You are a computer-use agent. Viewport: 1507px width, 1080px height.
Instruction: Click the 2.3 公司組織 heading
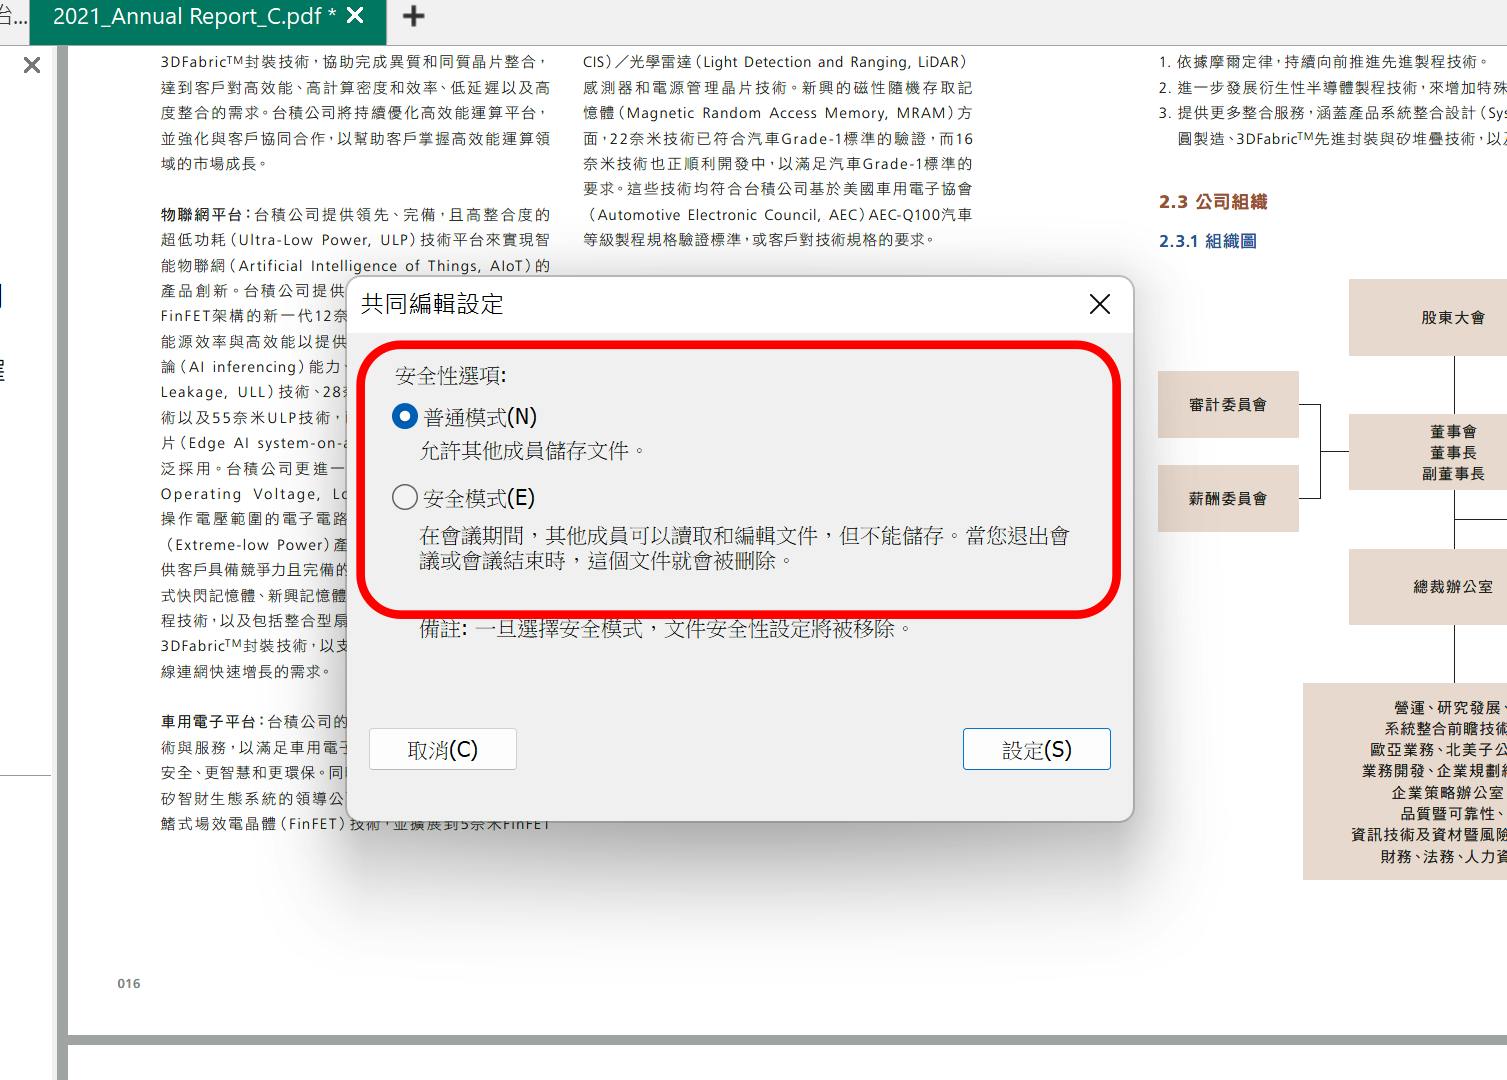[x=1213, y=202]
